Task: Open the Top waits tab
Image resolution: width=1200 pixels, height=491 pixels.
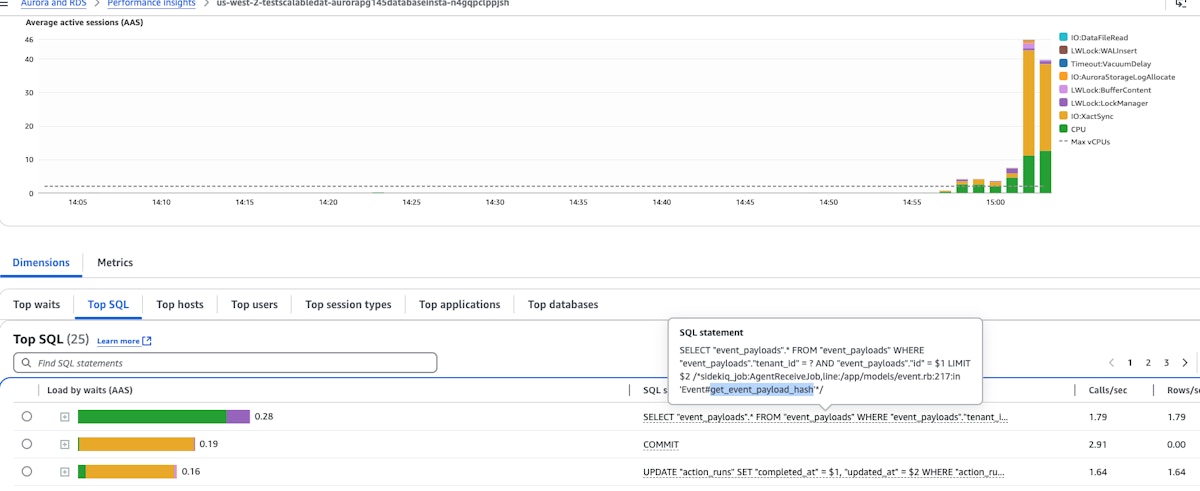Action: pyautogui.click(x=37, y=305)
